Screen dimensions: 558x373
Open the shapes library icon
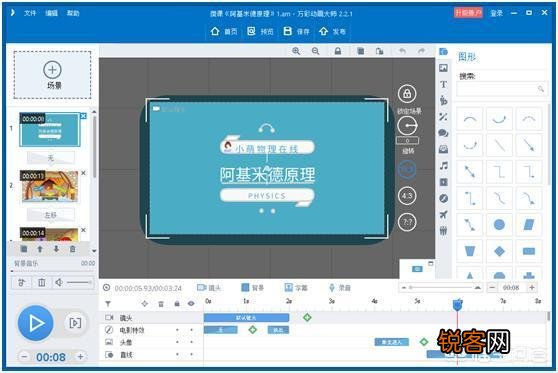[443, 52]
